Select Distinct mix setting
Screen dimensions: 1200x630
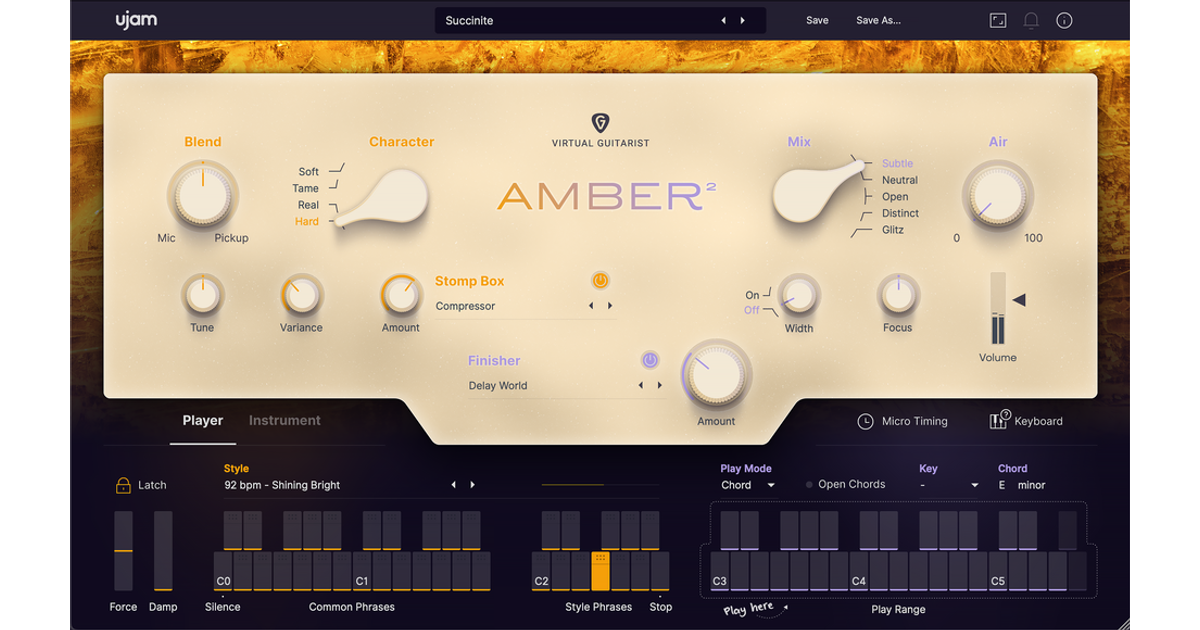coord(900,213)
